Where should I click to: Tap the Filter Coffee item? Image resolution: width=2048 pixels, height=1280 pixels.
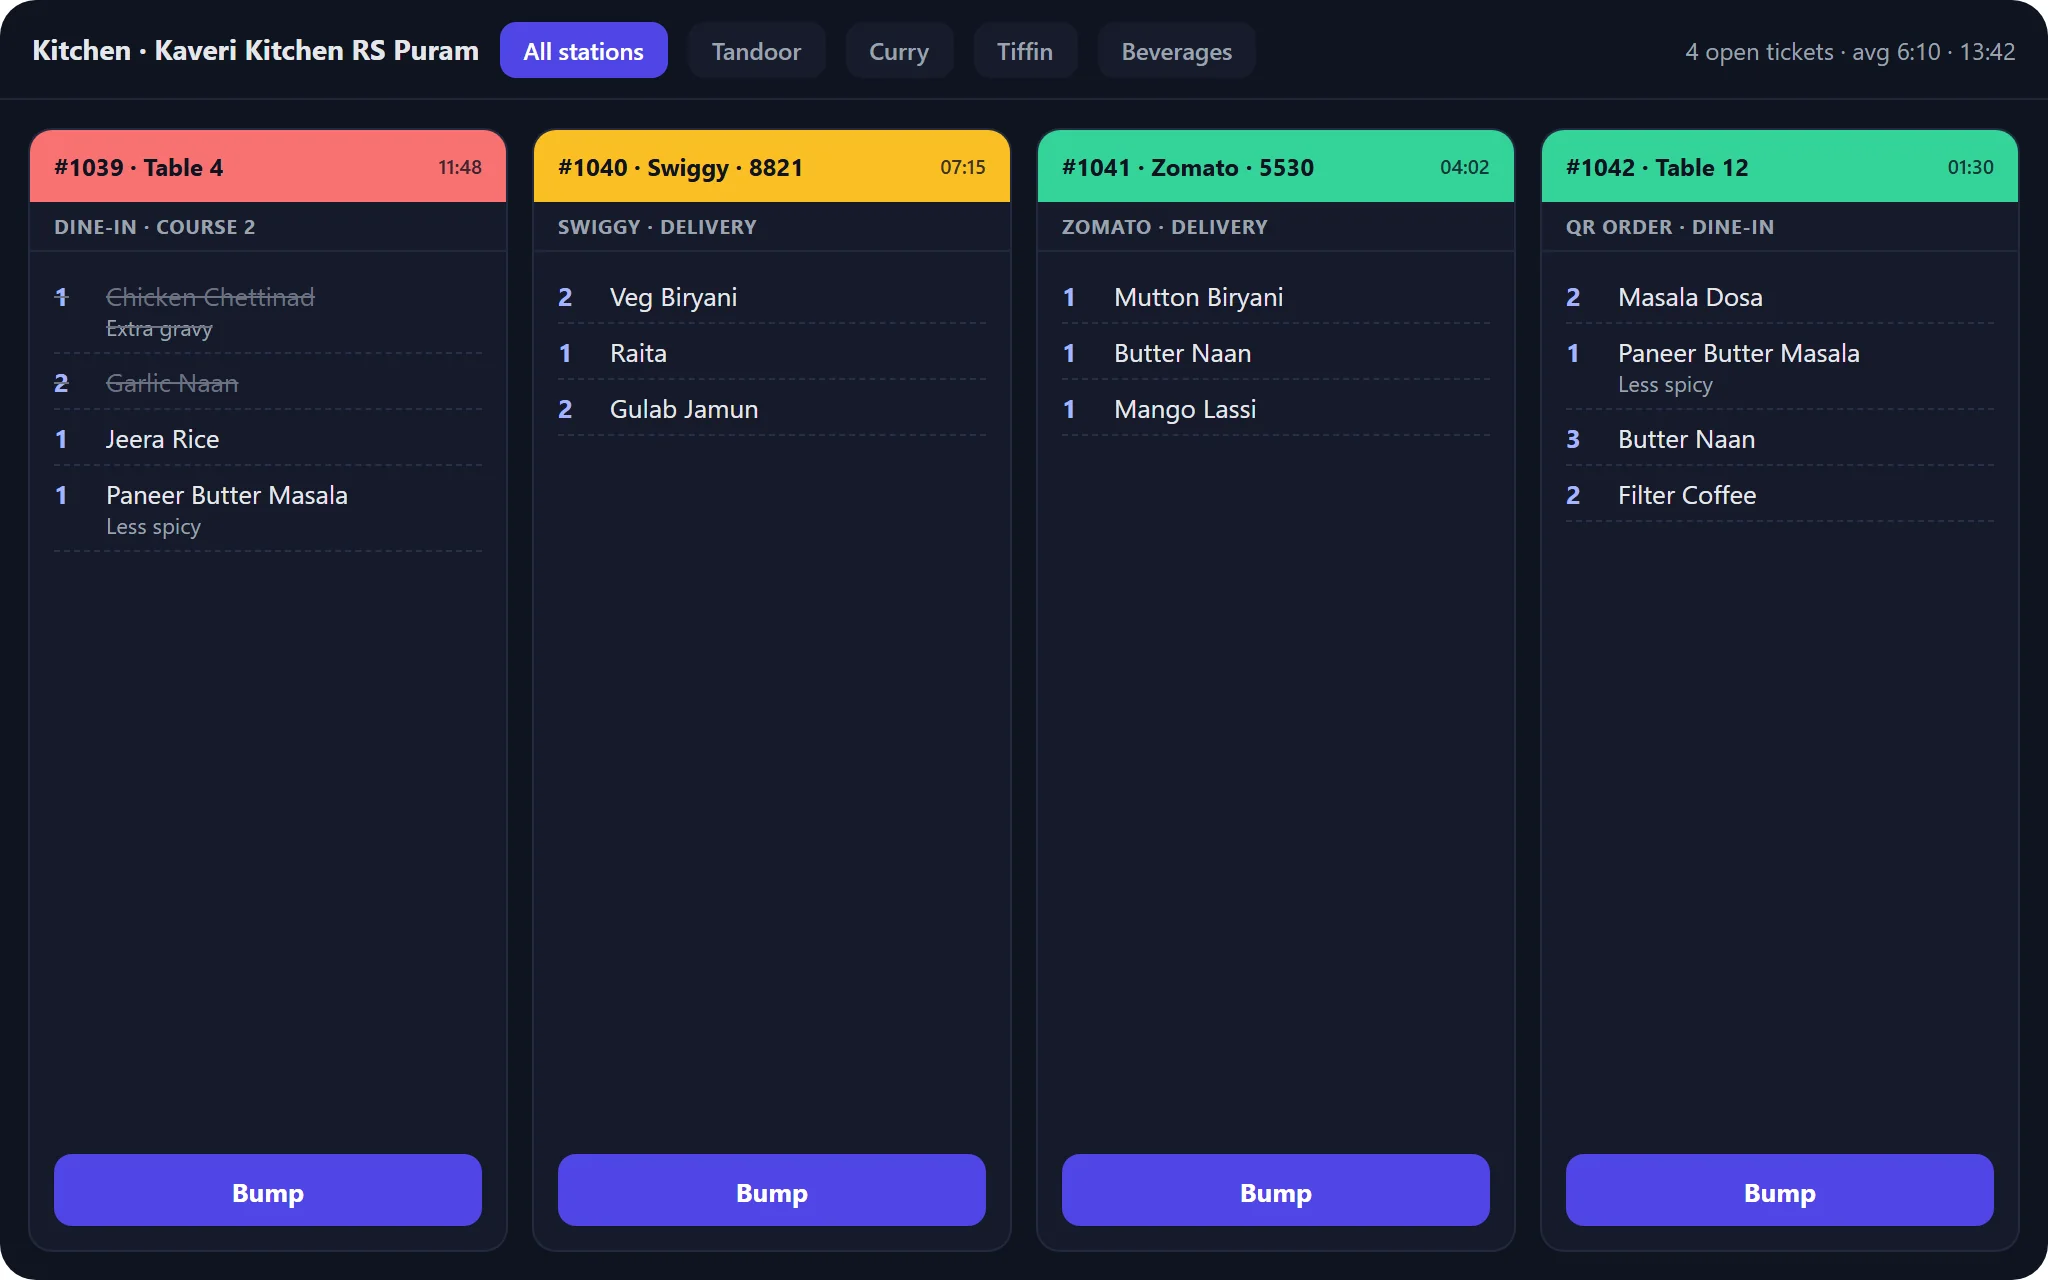pyautogui.click(x=1780, y=495)
